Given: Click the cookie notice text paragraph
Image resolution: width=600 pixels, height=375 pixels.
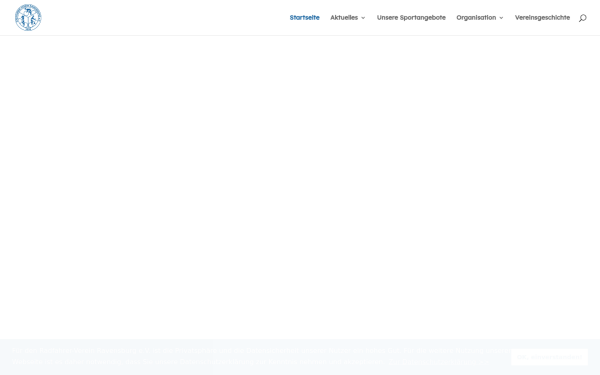Looking at the screenshot, I should pyautogui.click(x=261, y=356).
